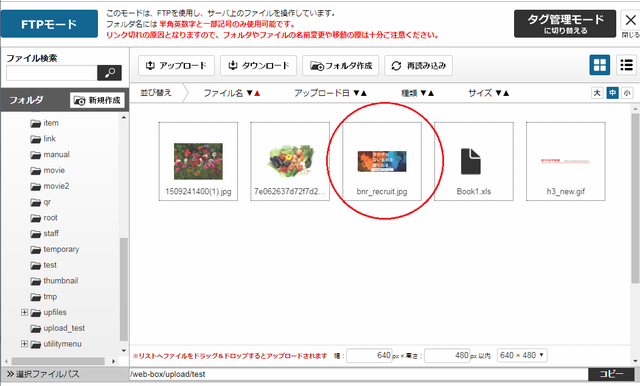Viewport: 640px width, 386px height.
Task: Open the upfiles folder
Action: [x=49, y=313]
